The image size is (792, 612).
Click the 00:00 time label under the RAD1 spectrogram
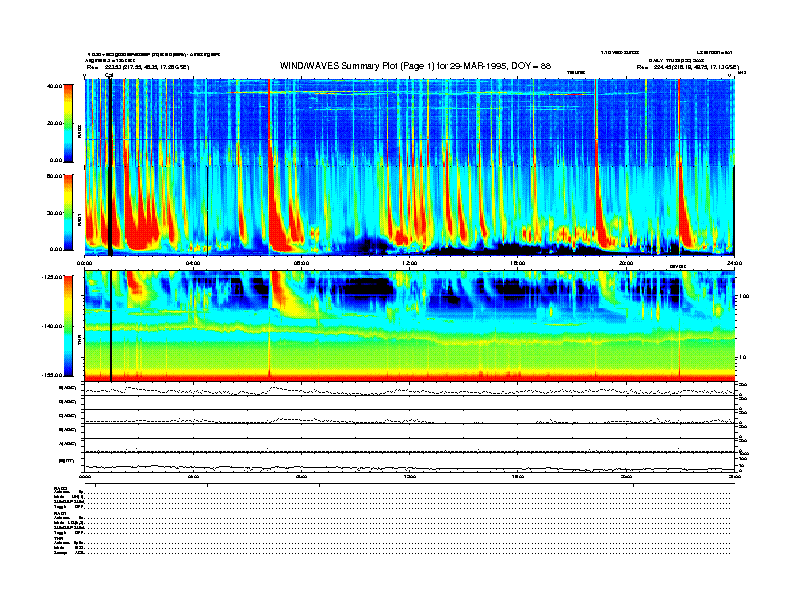(84, 263)
